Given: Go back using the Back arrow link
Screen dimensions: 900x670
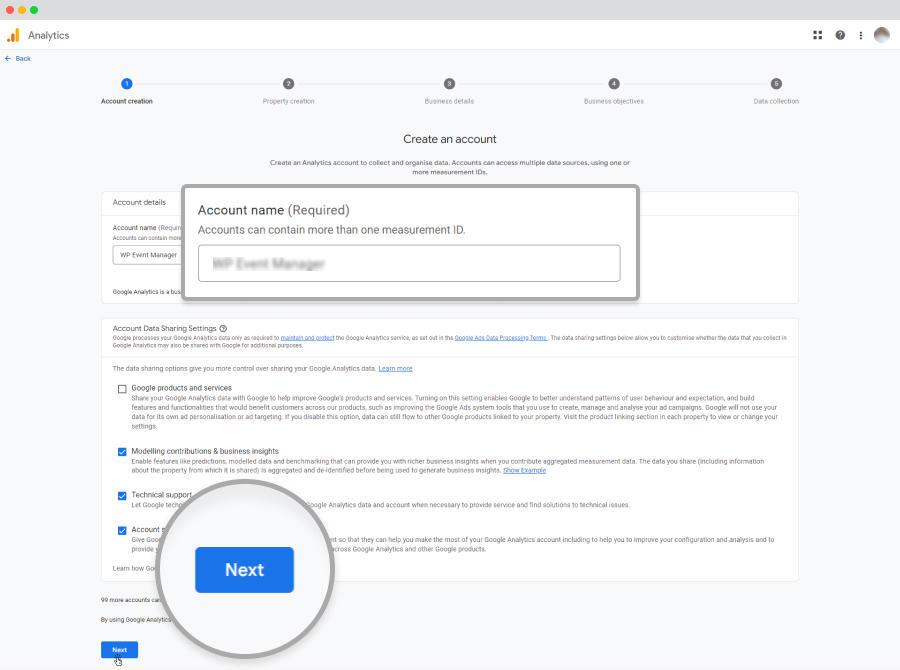Looking at the screenshot, I should 18,59.
